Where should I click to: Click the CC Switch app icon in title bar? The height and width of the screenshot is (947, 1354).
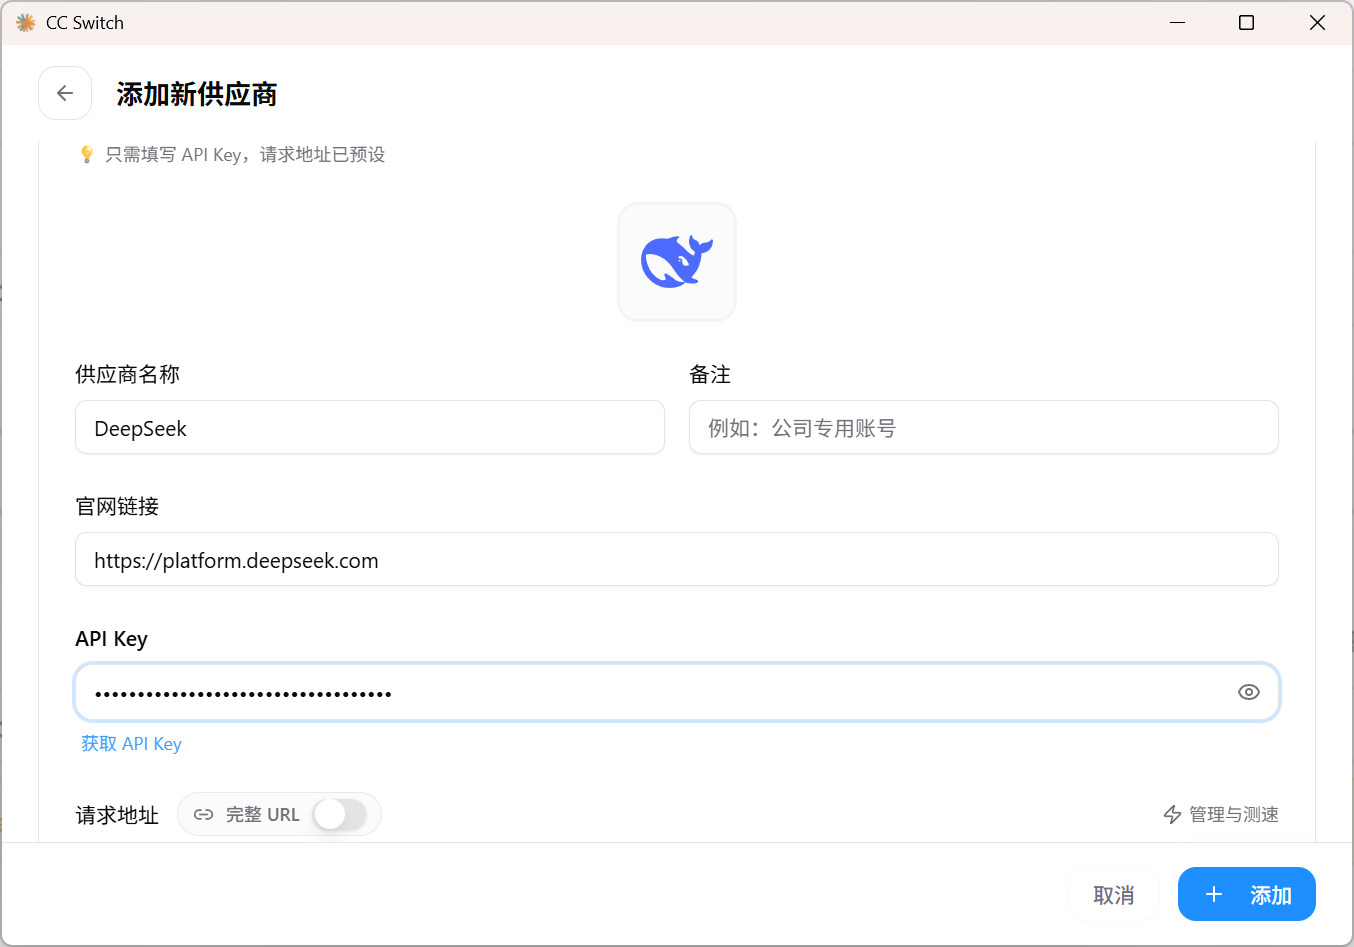[25, 22]
